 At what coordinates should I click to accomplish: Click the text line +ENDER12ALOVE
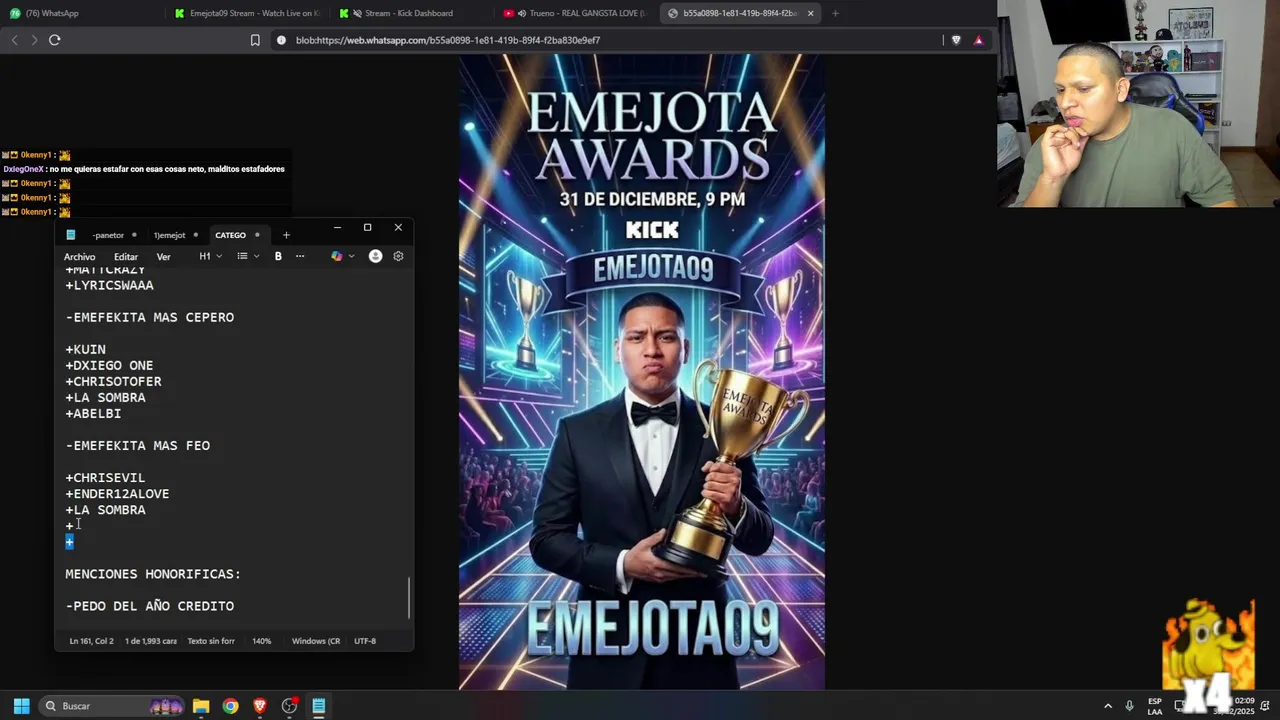(x=117, y=494)
